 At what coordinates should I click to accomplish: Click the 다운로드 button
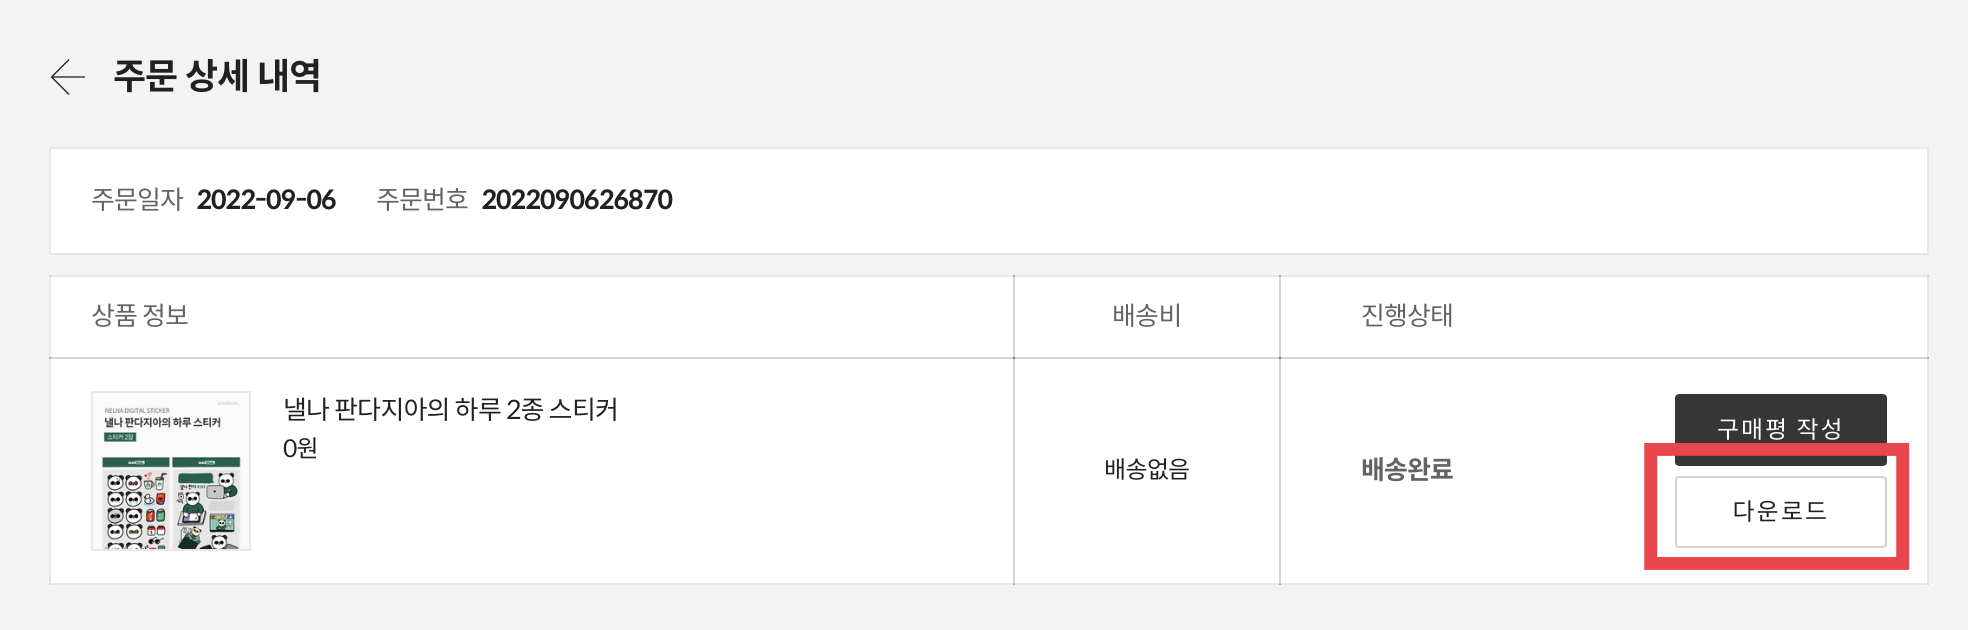1780,511
